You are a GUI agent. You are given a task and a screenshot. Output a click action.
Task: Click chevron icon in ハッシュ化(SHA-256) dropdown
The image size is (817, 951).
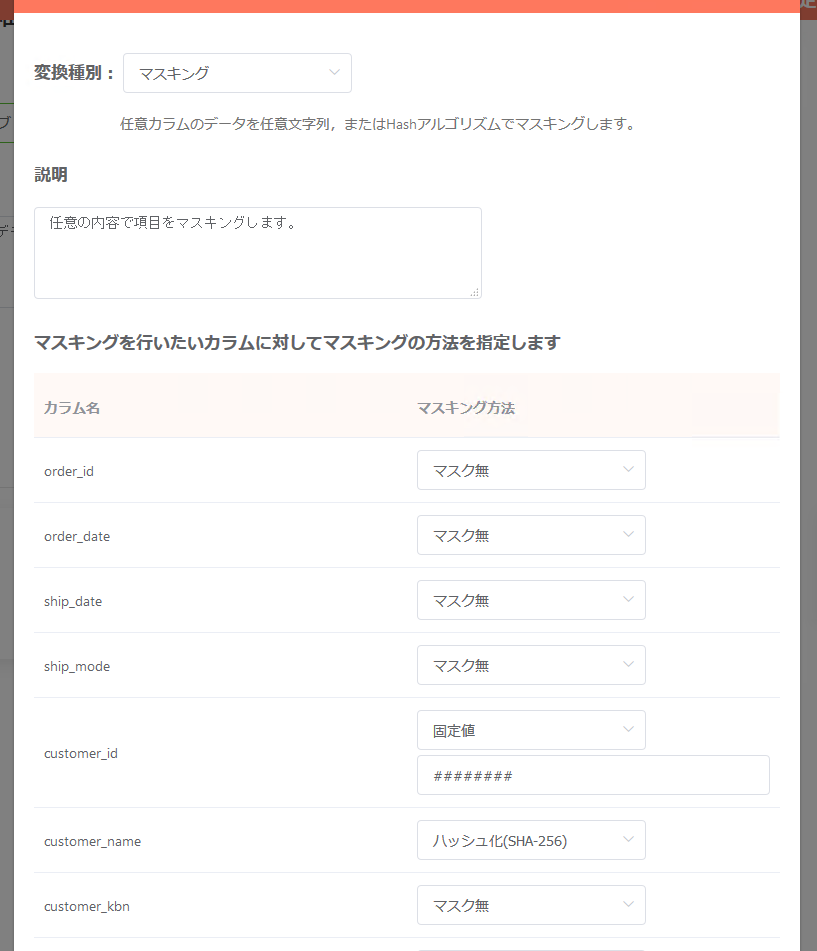coord(628,839)
